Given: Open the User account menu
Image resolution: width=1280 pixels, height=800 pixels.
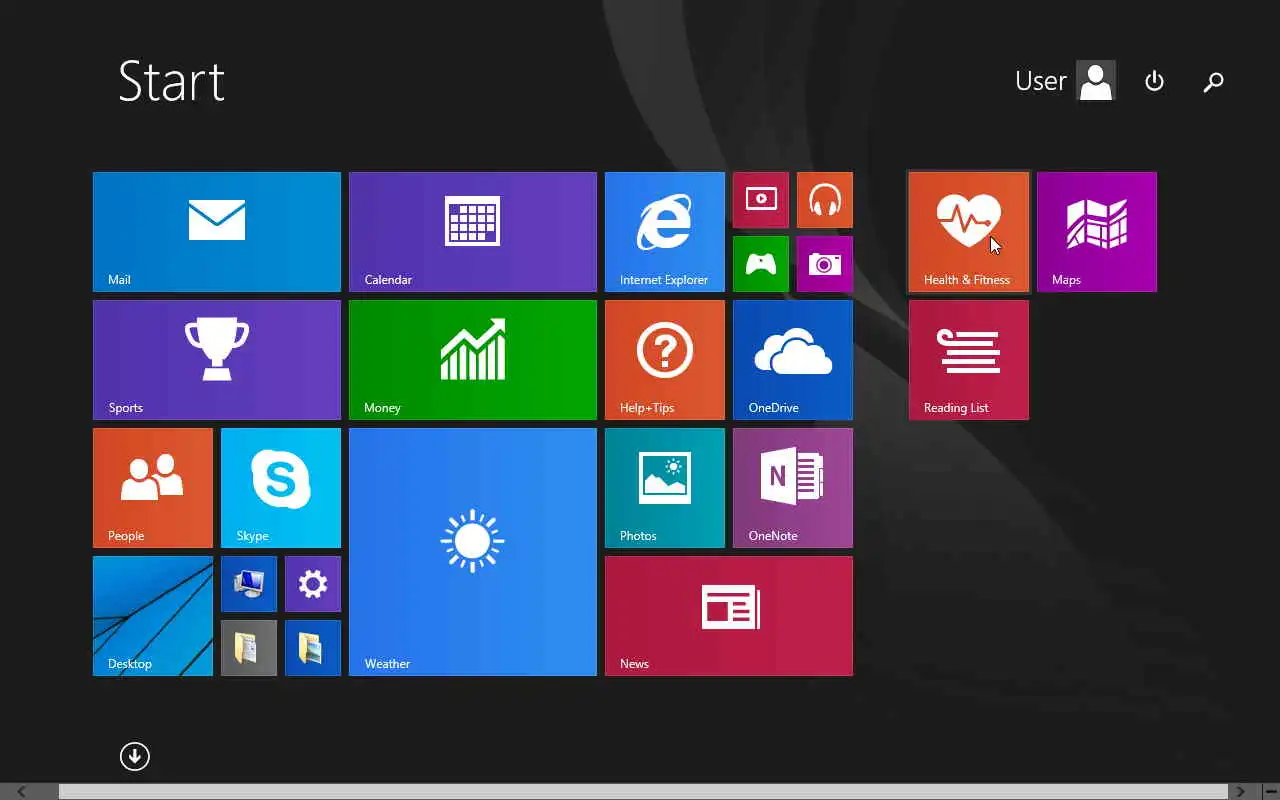Looking at the screenshot, I should [1065, 81].
